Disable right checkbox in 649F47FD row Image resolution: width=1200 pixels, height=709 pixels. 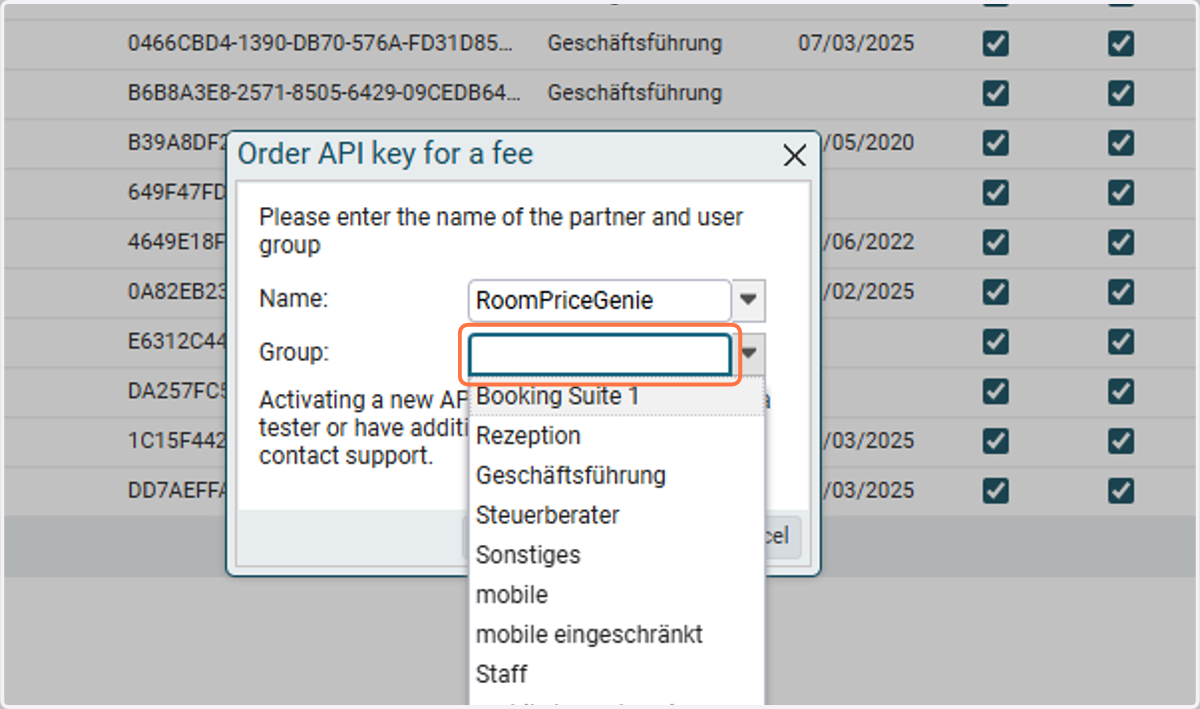(x=1121, y=192)
